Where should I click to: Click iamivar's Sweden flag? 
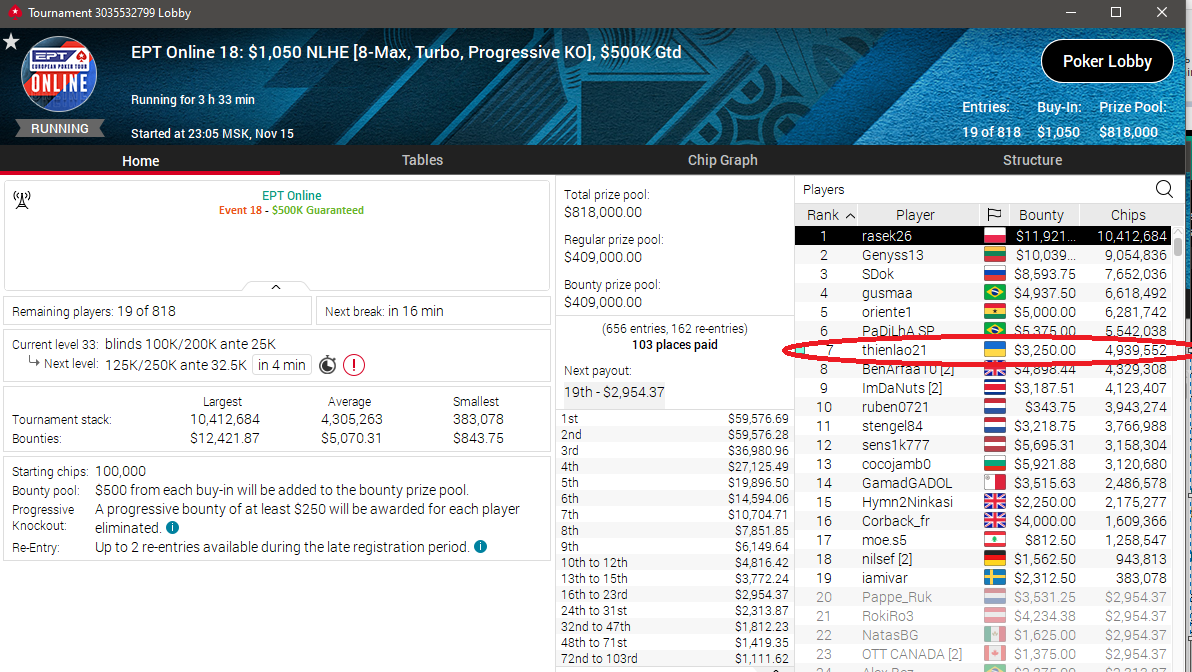click(x=994, y=578)
